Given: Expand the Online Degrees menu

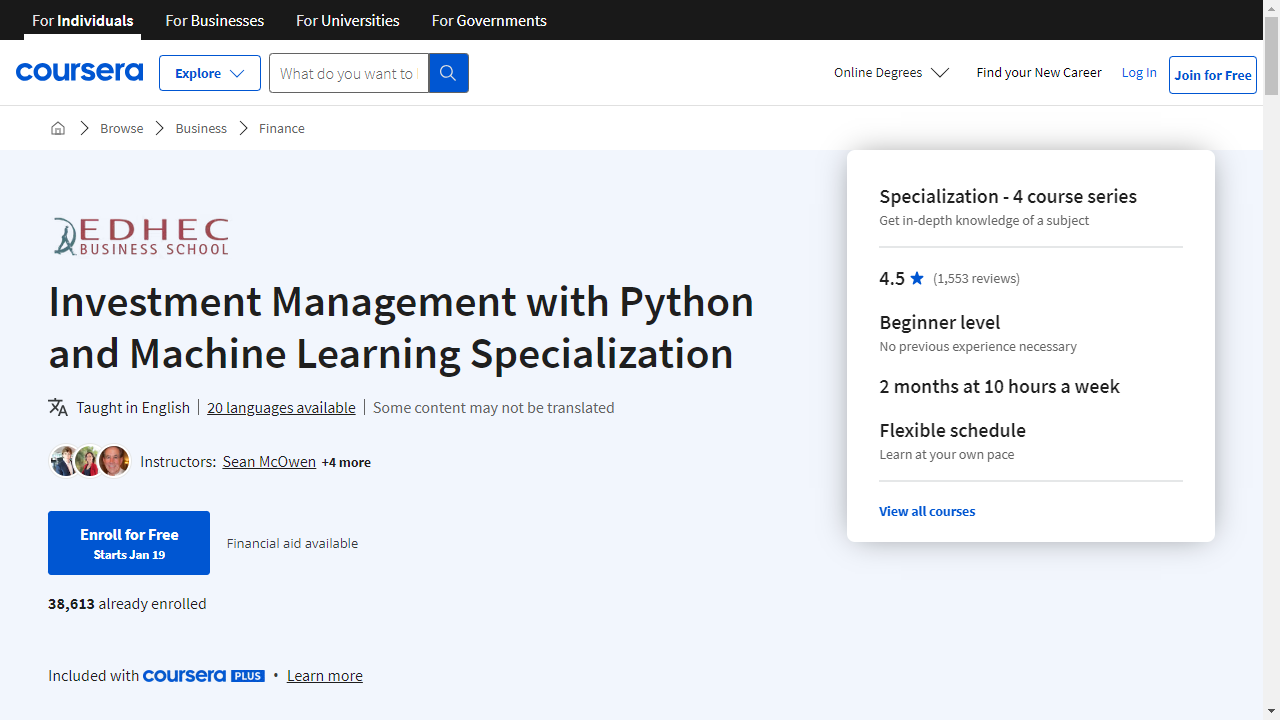Looking at the screenshot, I should [x=891, y=73].
